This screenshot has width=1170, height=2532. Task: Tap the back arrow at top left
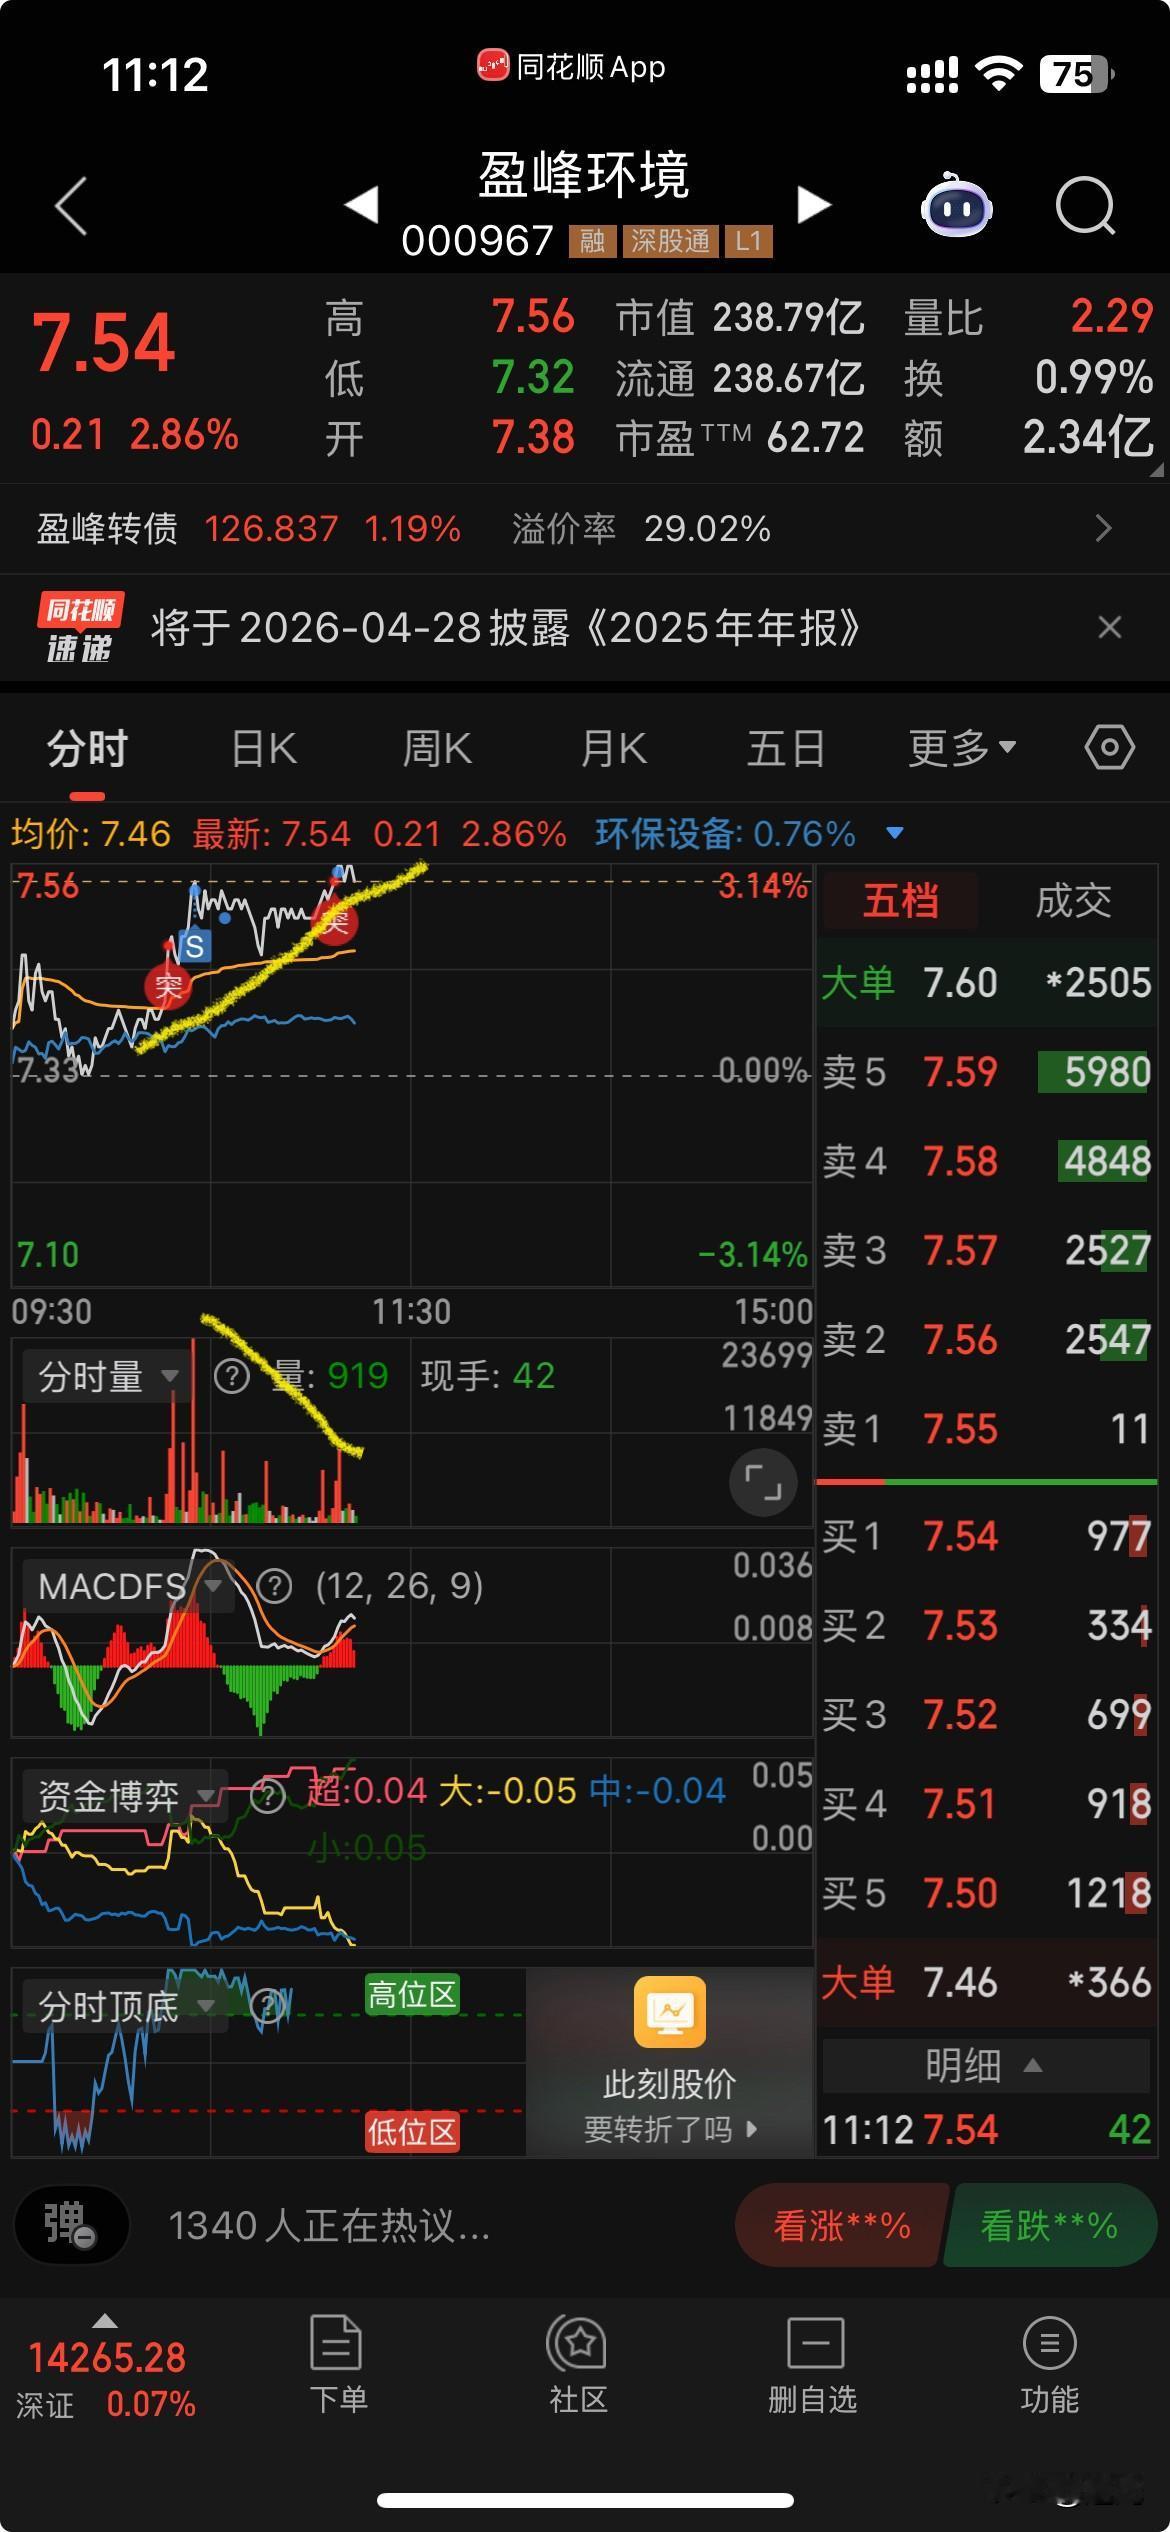coord(72,206)
